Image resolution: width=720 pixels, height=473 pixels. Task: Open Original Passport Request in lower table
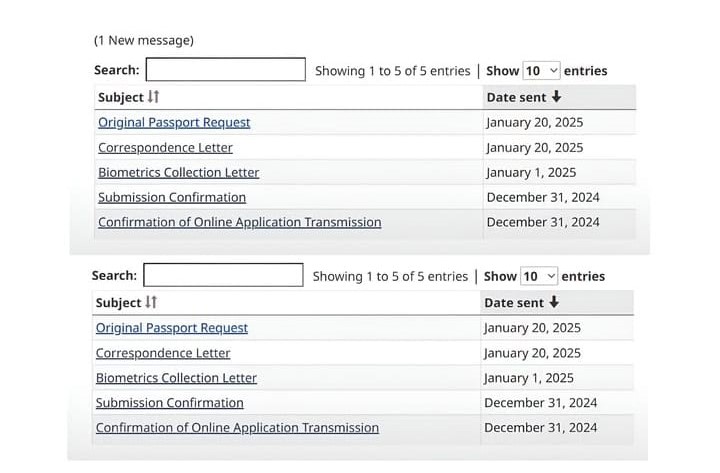172,328
